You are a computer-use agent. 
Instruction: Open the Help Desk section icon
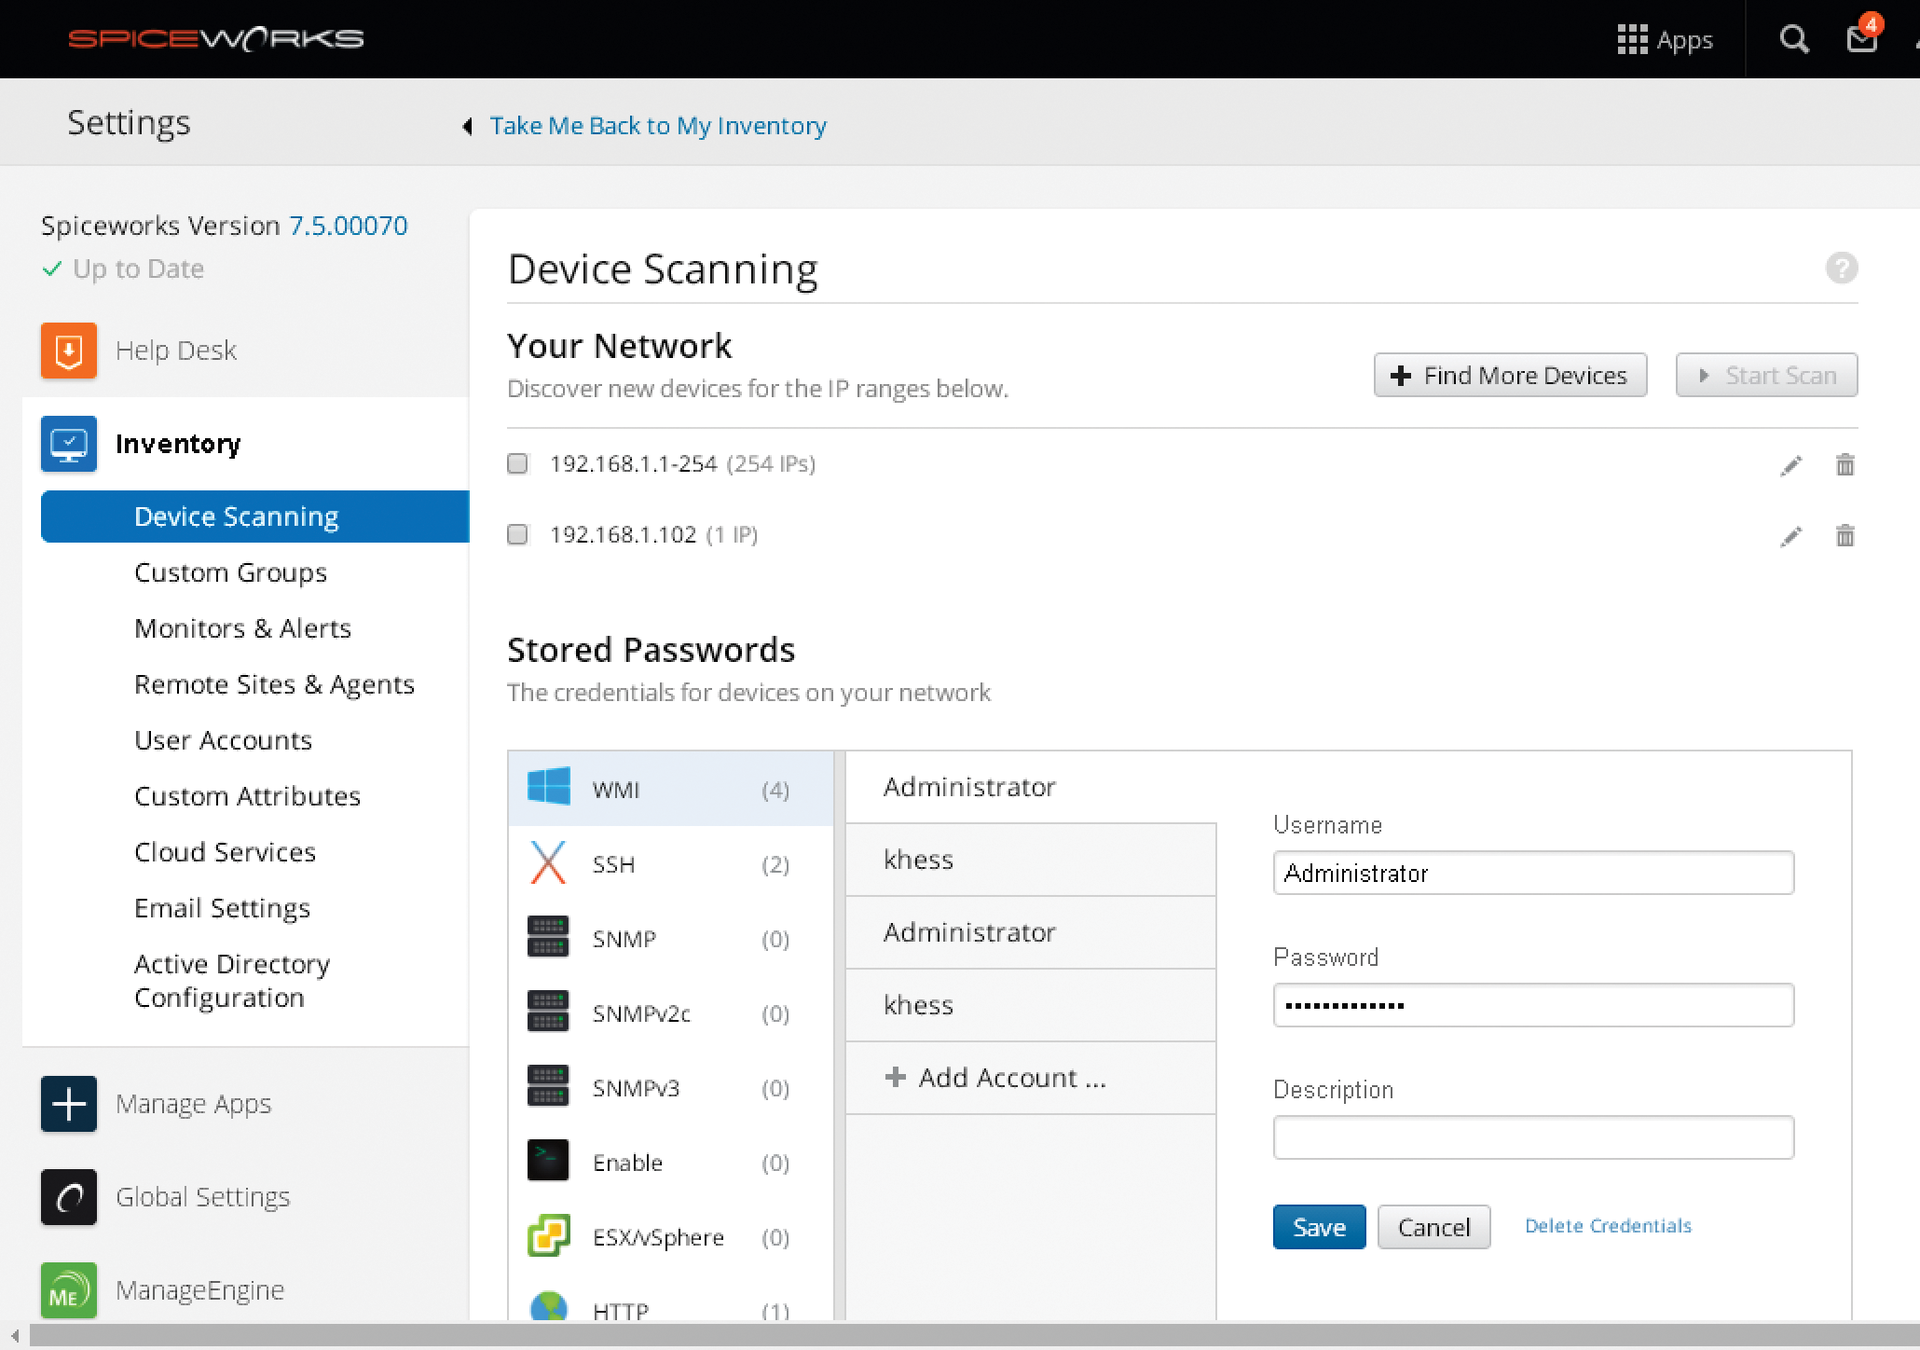point(68,350)
